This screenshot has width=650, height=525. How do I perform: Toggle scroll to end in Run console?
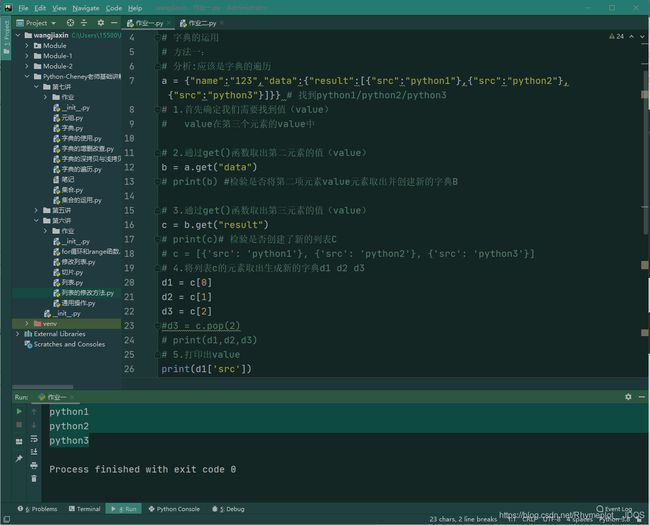point(34,452)
